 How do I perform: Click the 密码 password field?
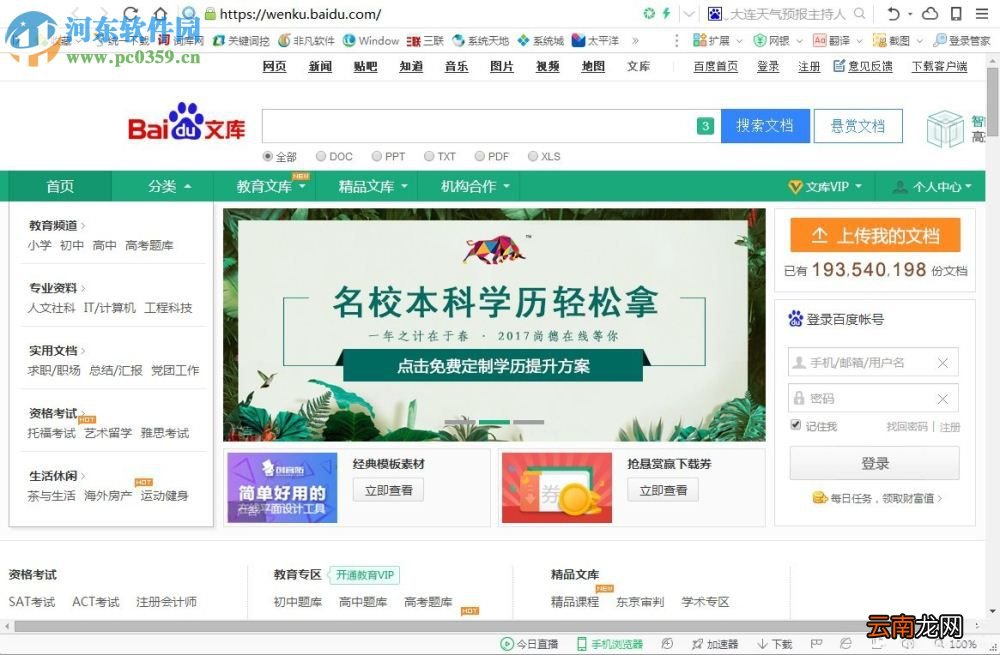(x=873, y=399)
